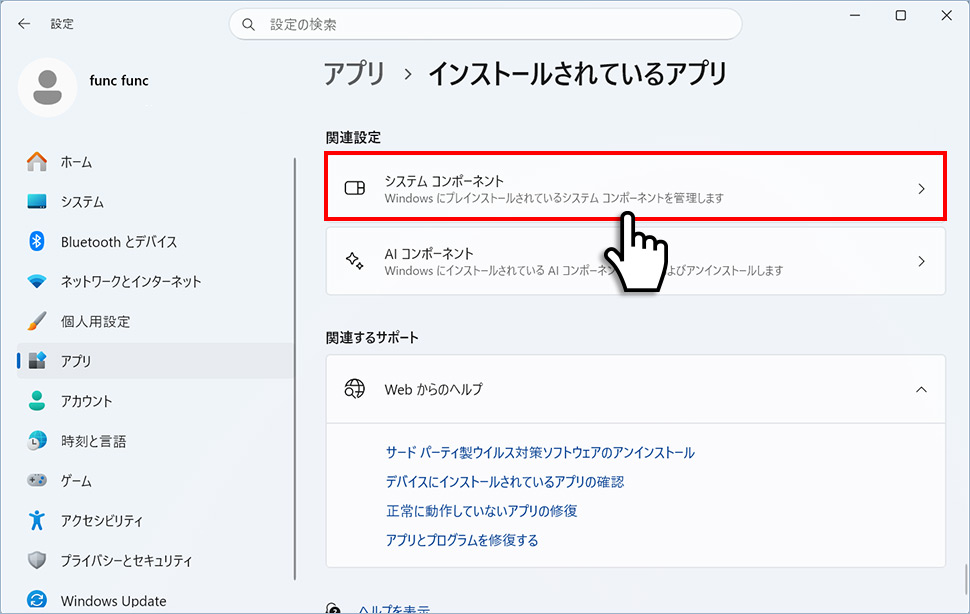Click the AI components sparkle icon
Image resolution: width=970 pixels, height=614 pixels.
point(354,260)
